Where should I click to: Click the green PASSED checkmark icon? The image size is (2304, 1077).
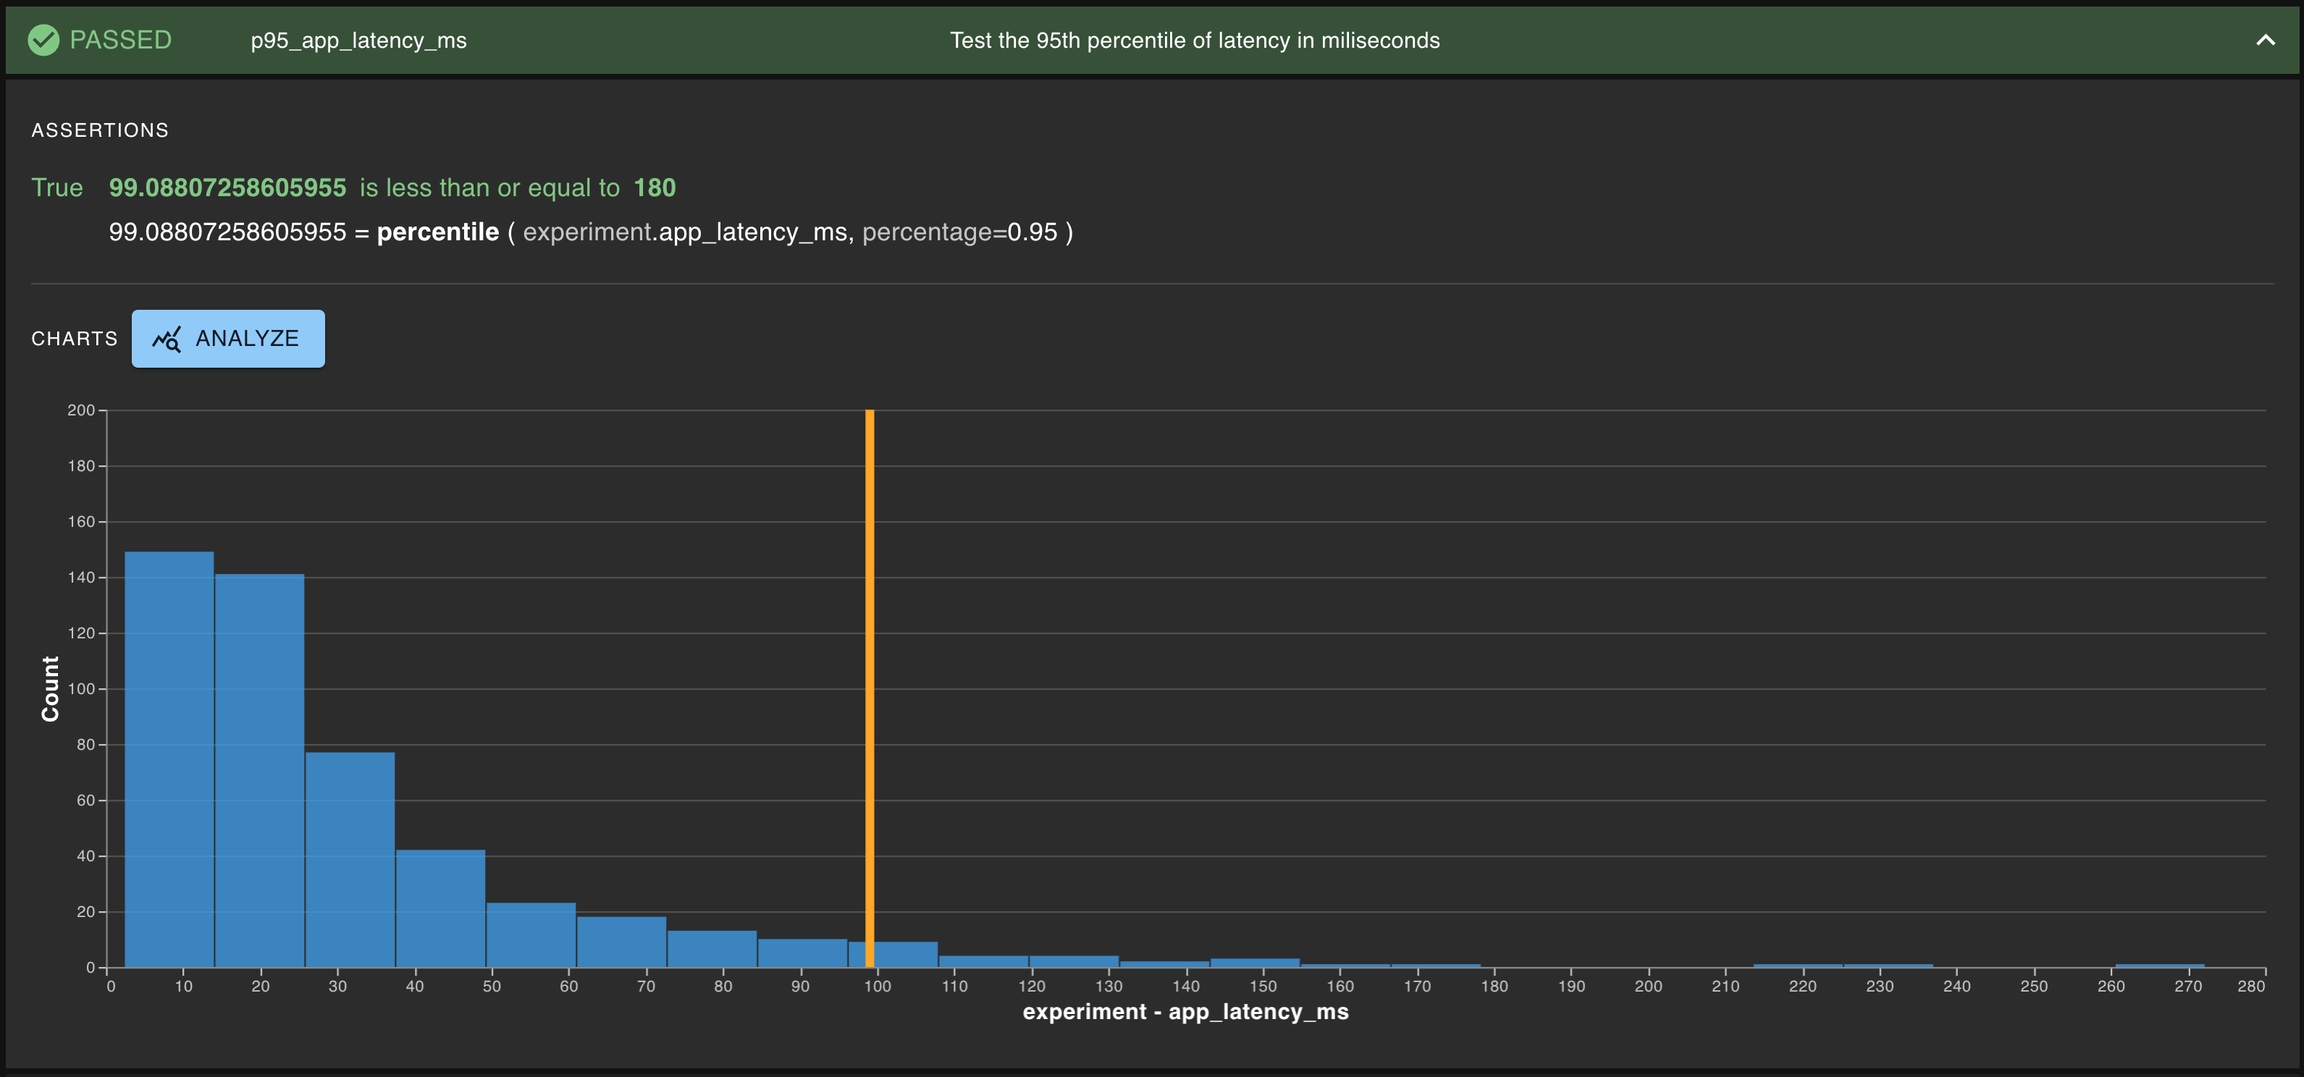(x=43, y=40)
